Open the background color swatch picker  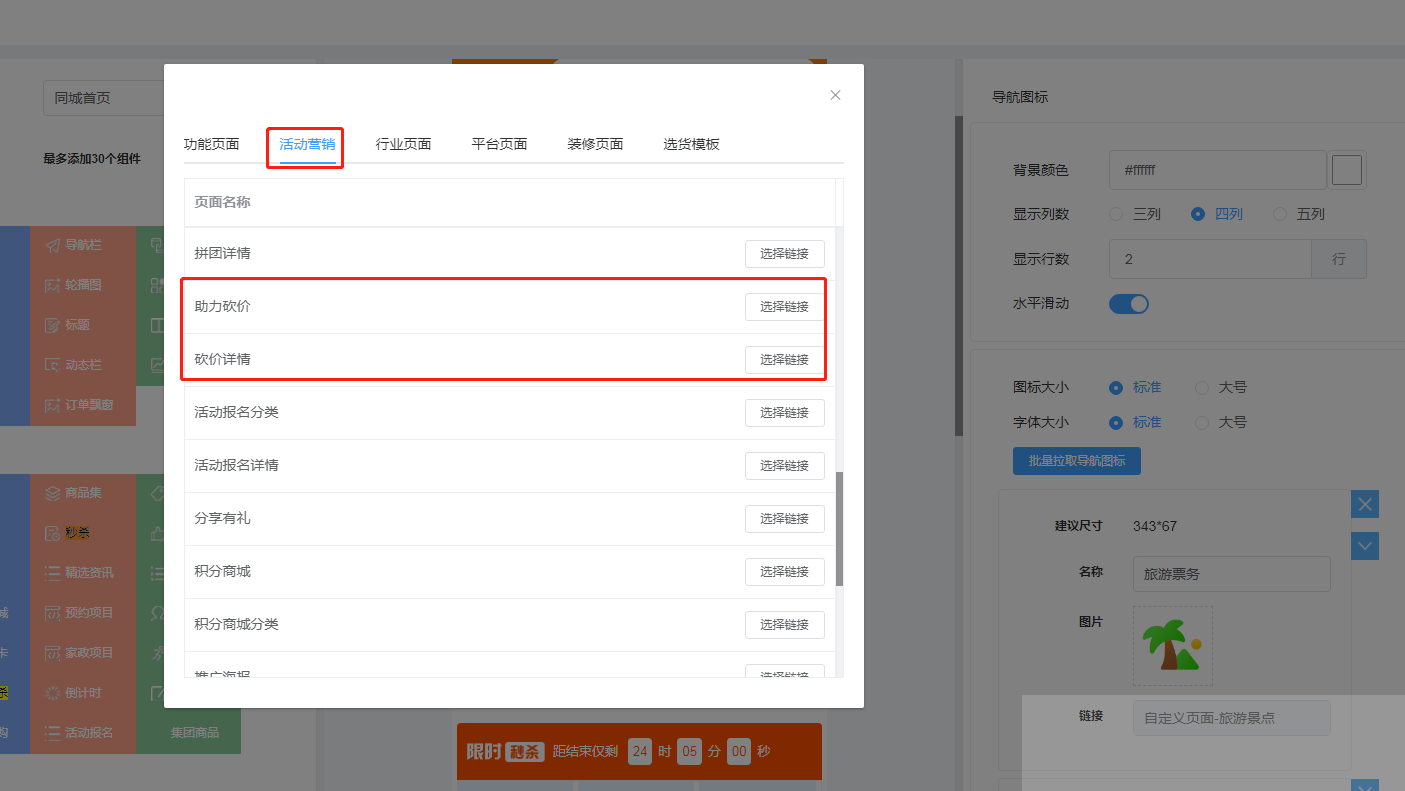[1347, 170]
